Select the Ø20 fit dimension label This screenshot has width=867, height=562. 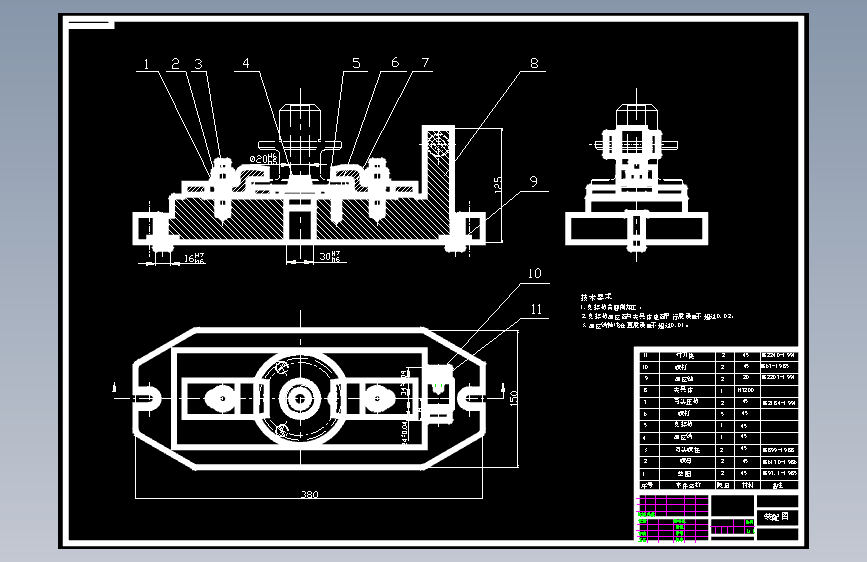263,159
